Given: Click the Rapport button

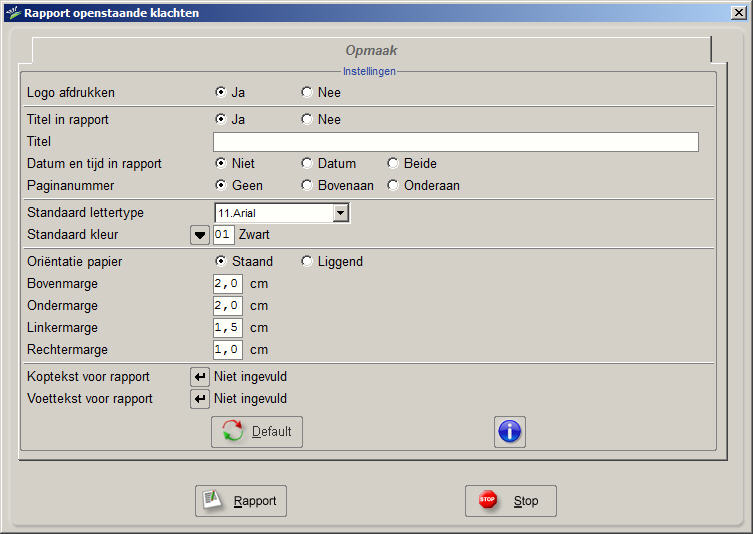Looking at the screenshot, I should click(241, 501).
